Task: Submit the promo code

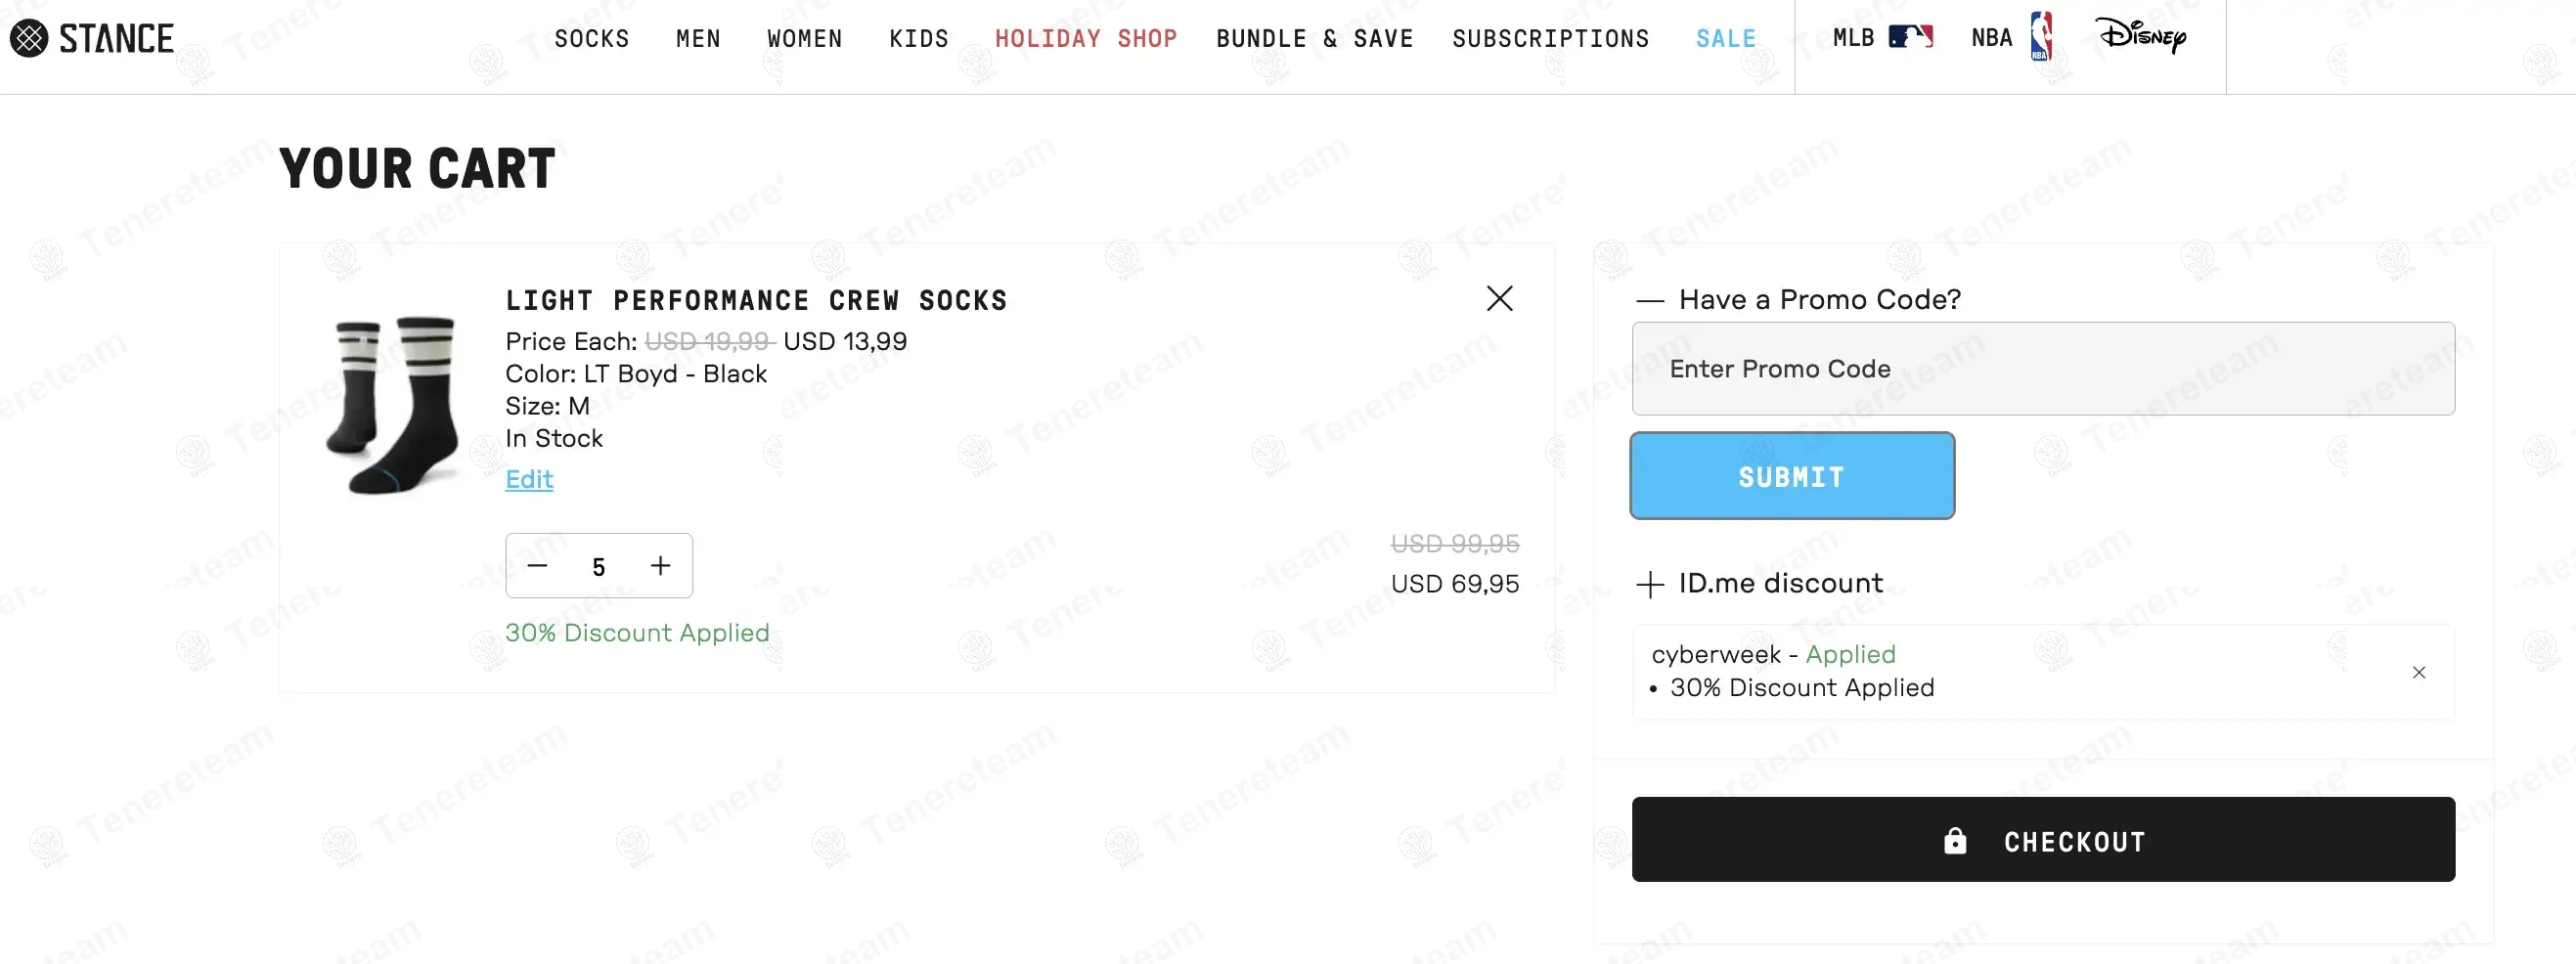Action: (x=1791, y=476)
